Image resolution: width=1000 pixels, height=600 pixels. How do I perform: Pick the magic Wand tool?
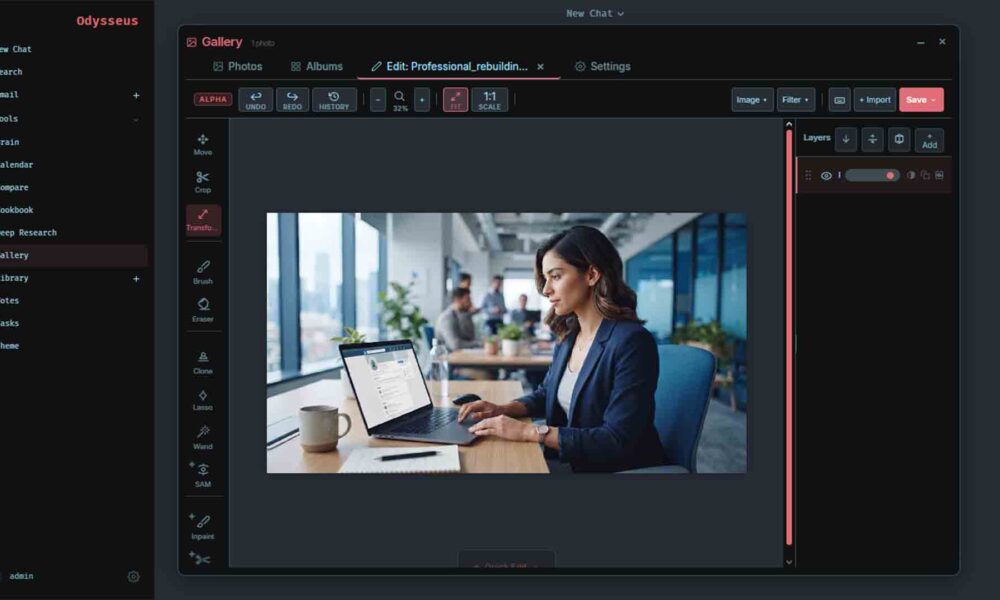point(203,437)
